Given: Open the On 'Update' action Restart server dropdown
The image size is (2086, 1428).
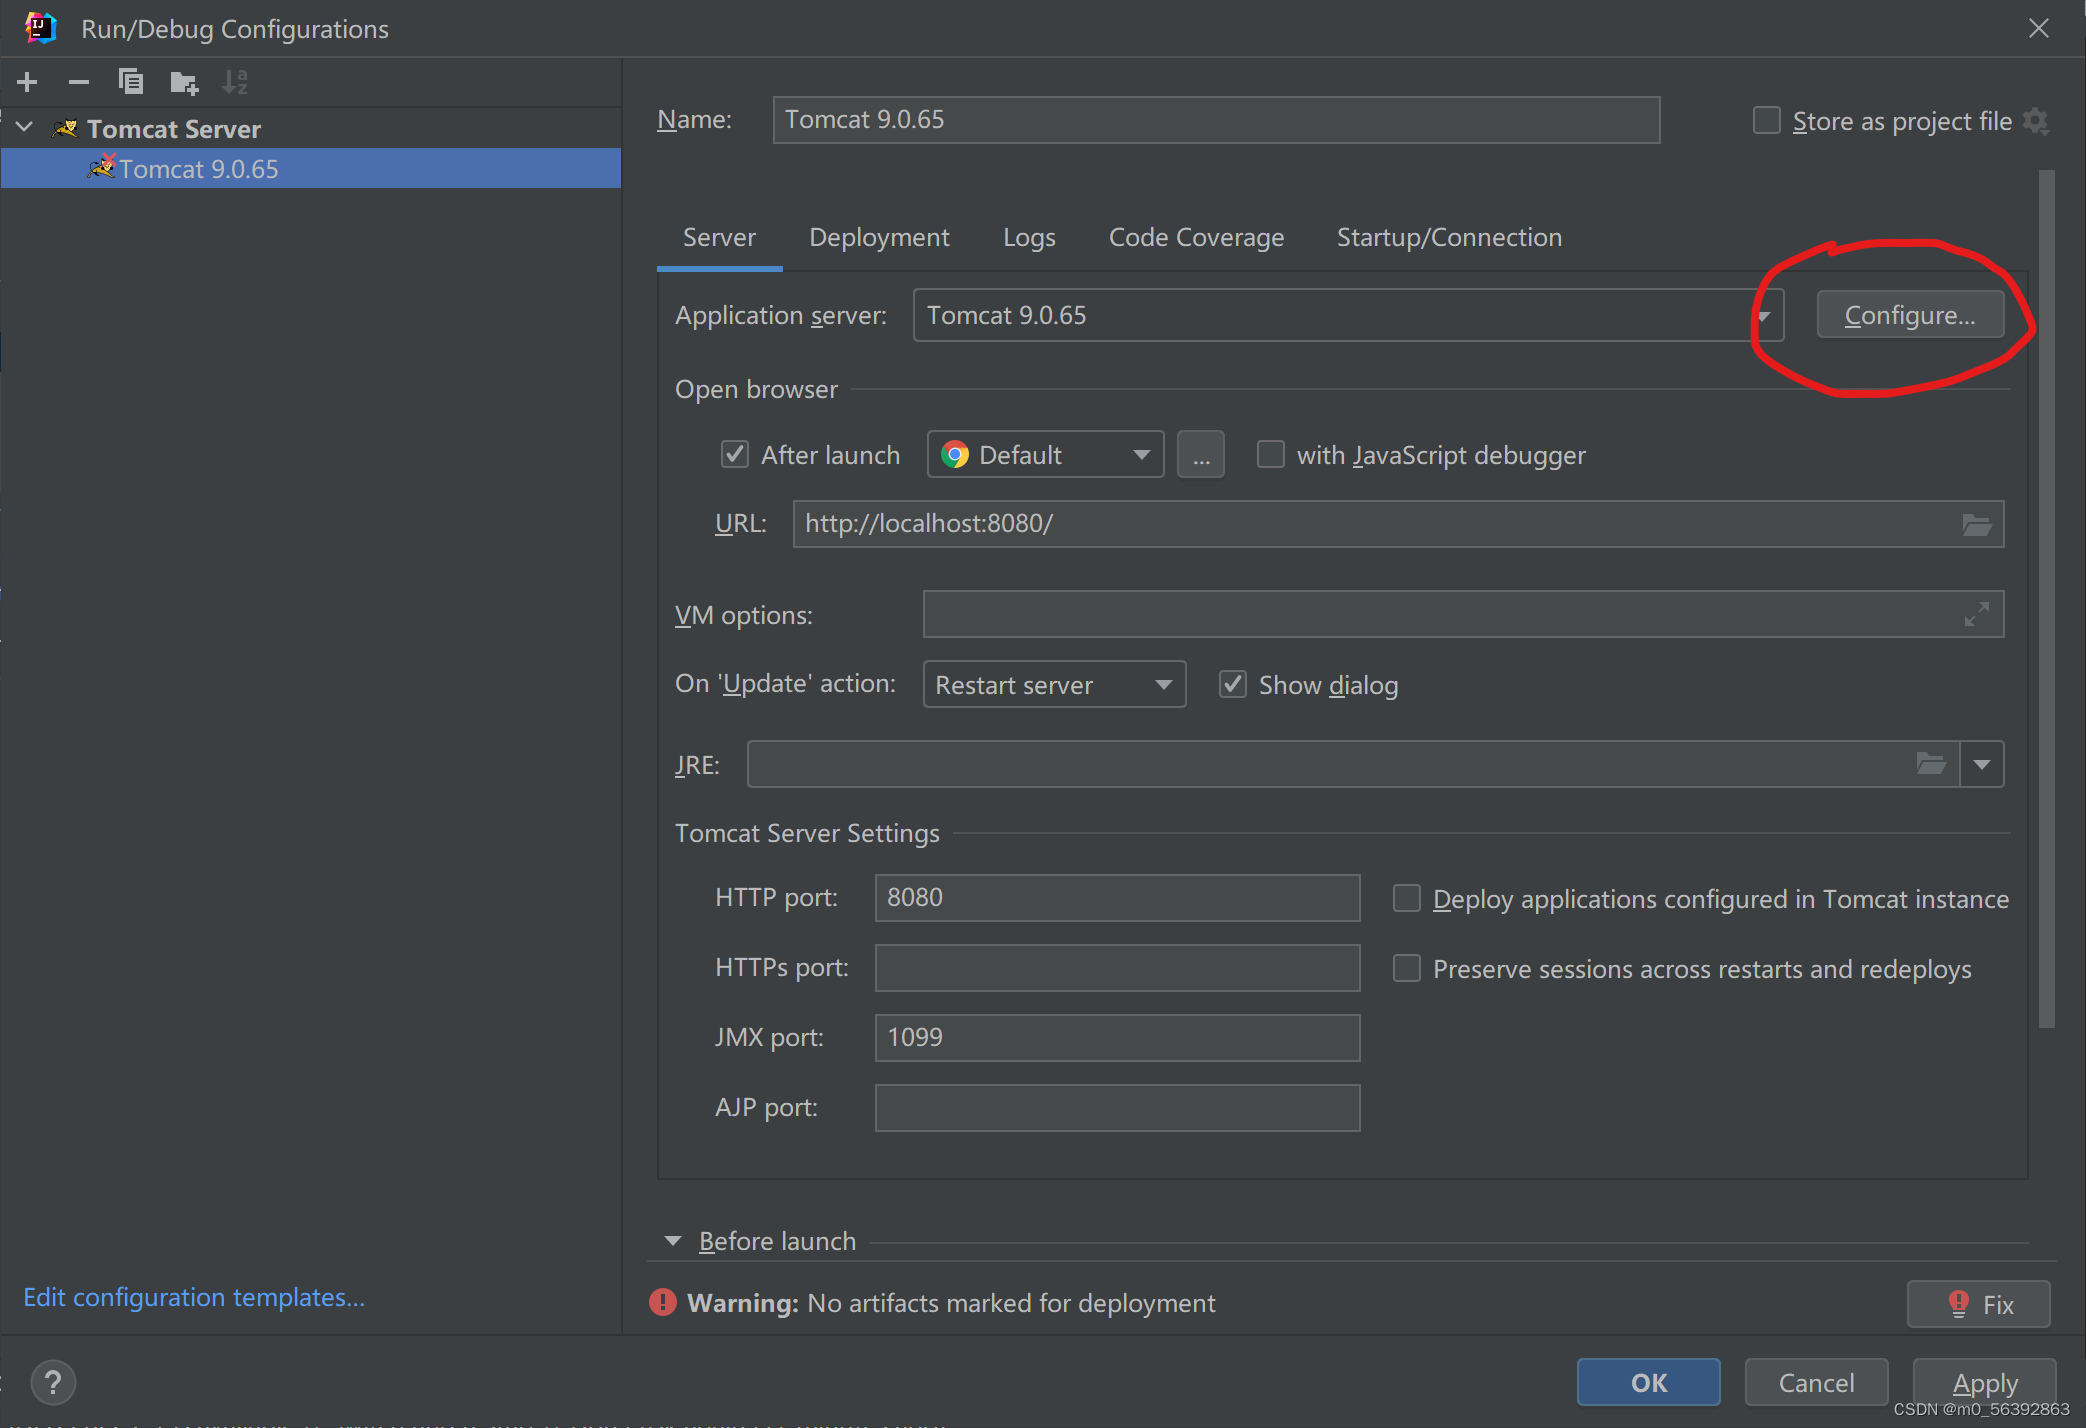Looking at the screenshot, I should pos(1054,685).
